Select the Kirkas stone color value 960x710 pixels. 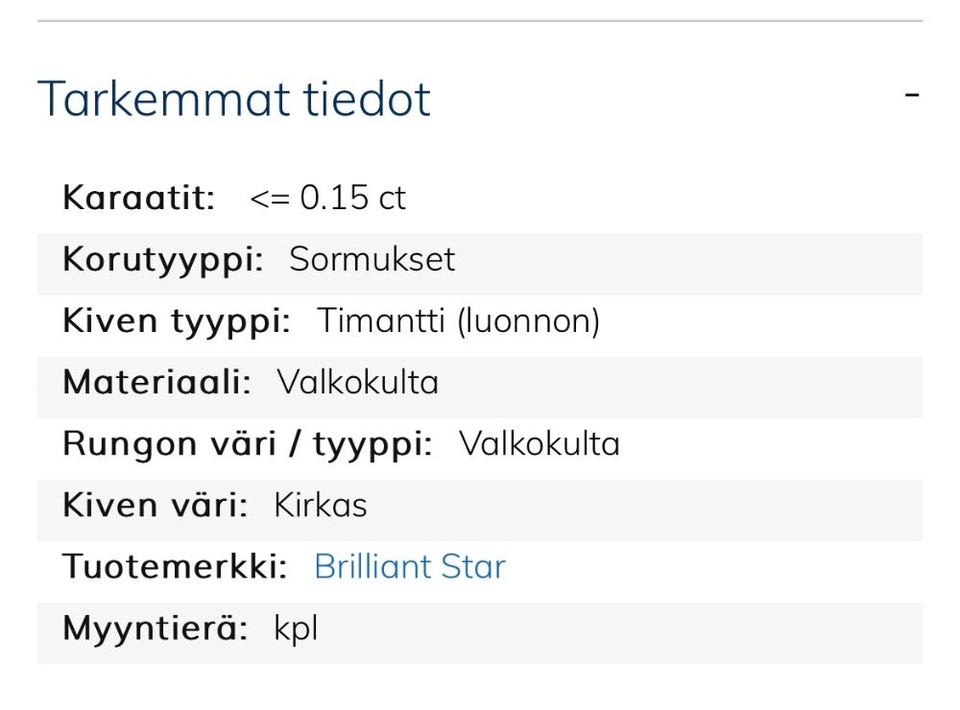tap(321, 506)
